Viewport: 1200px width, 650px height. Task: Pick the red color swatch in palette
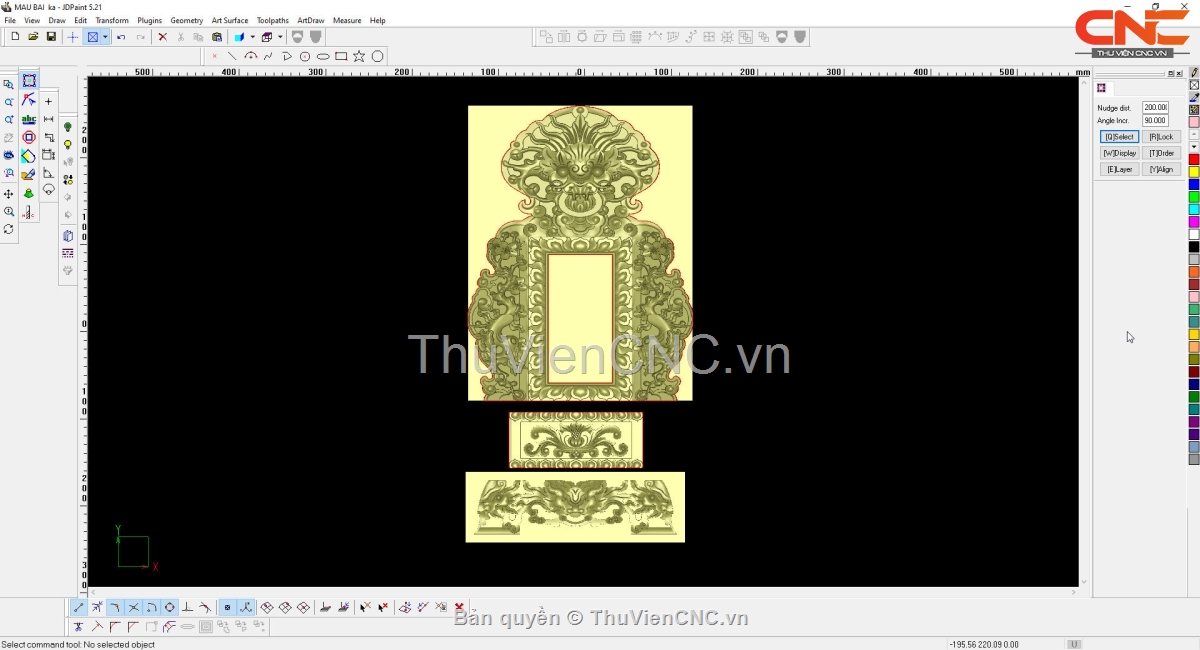coord(1194,160)
